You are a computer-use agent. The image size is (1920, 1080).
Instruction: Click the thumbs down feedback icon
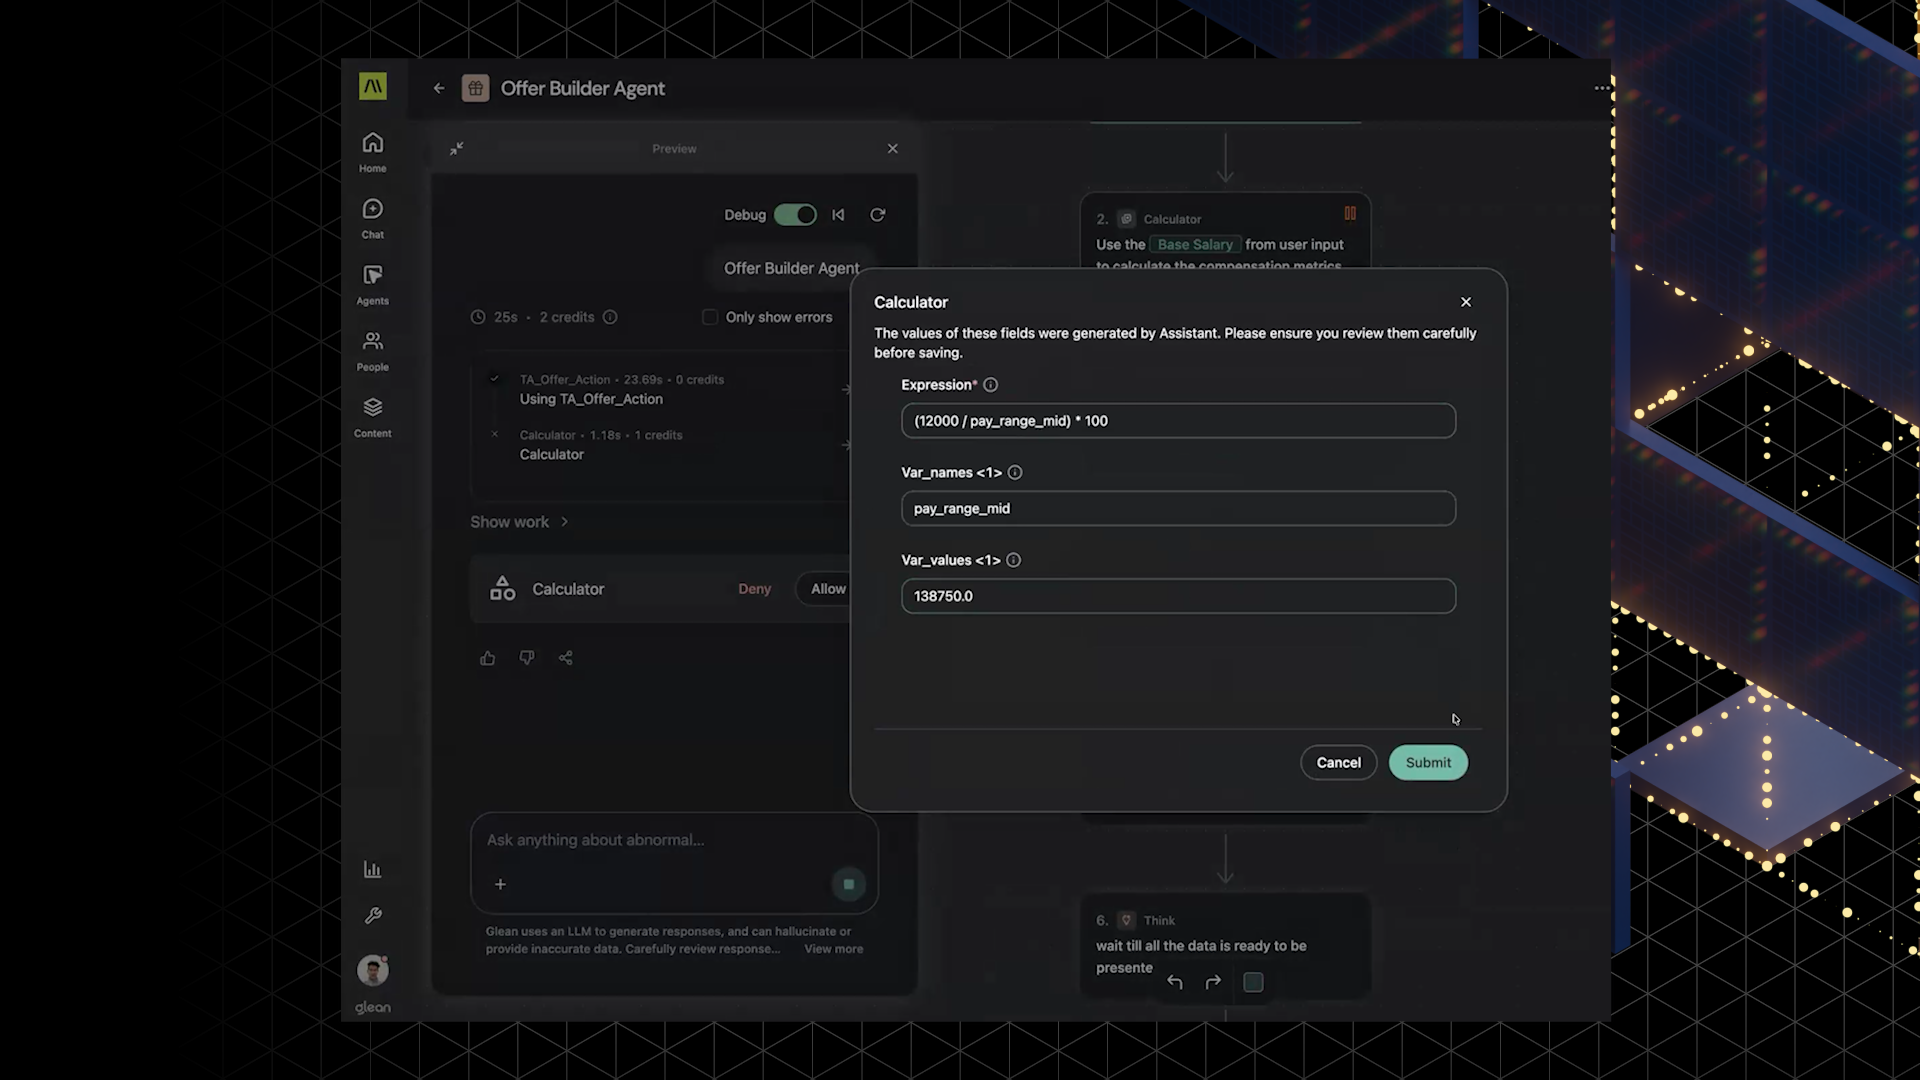pos(526,658)
